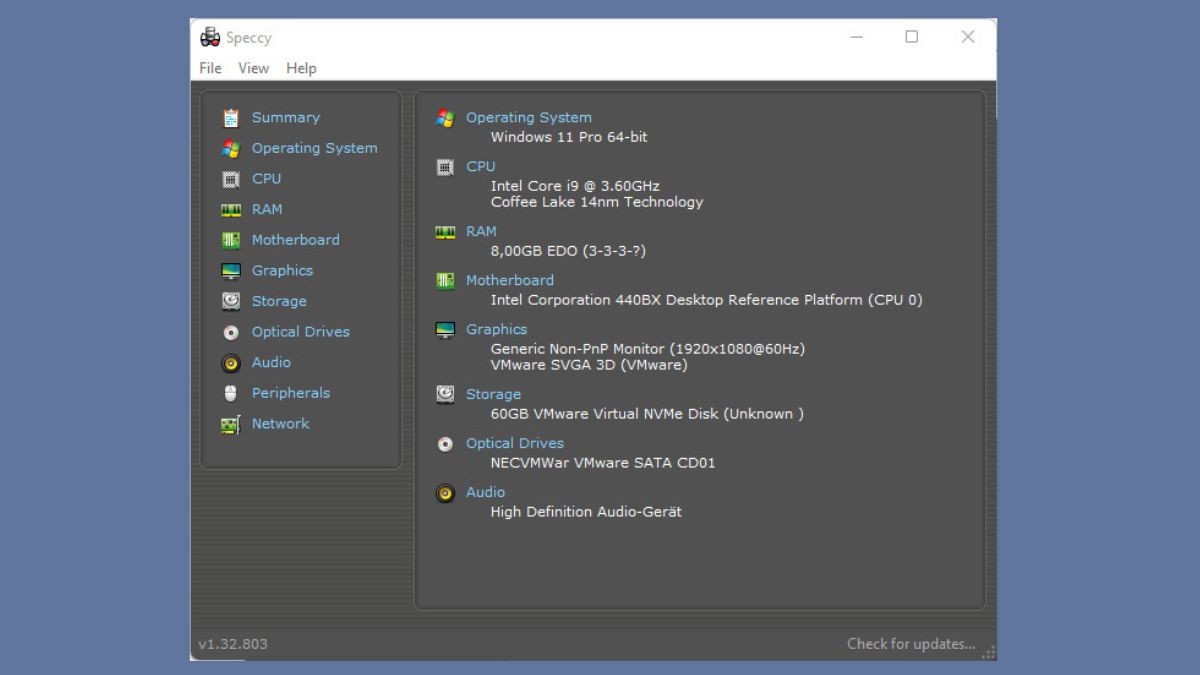
Task: Click the CPU heading link in summary
Action: (x=481, y=167)
